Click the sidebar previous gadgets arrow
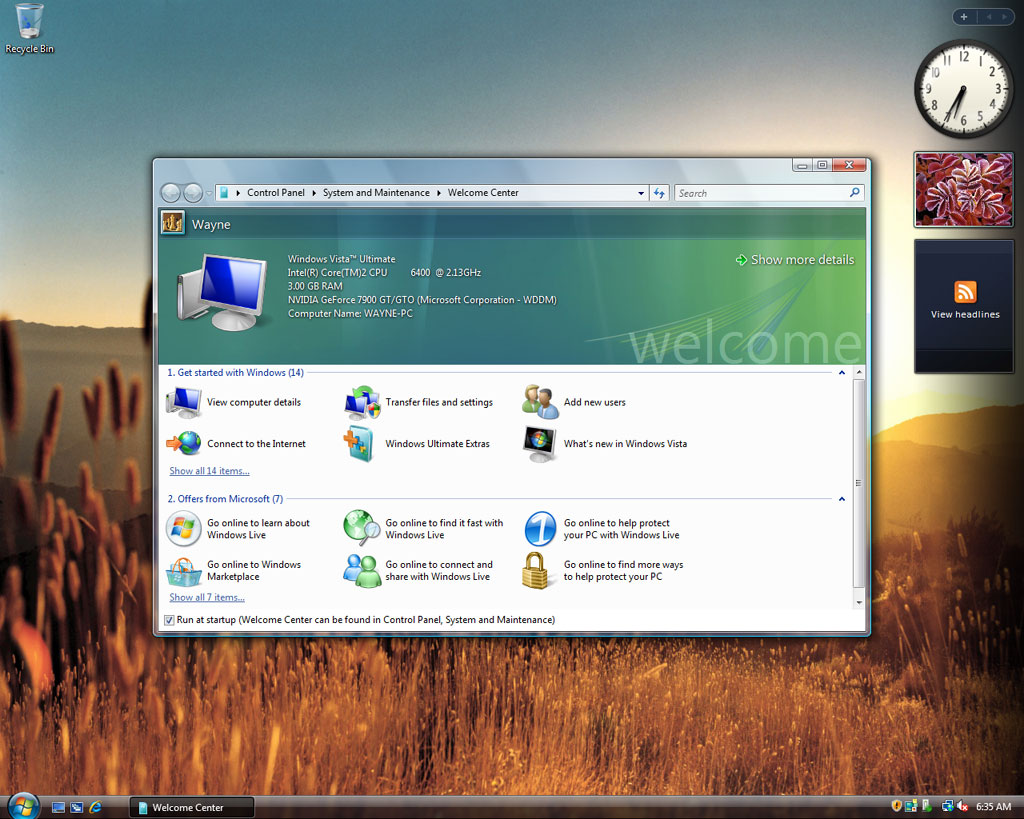This screenshot has height=819, width=1024. point(989,17)
